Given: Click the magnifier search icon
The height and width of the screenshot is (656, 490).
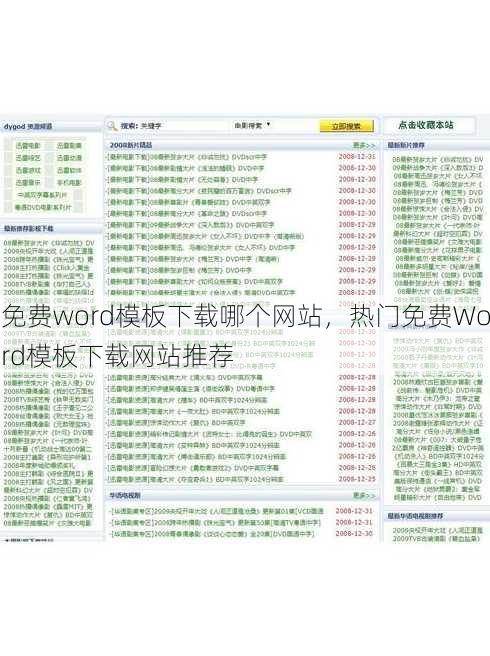Looking at the screenshot, I should [112, 126].
